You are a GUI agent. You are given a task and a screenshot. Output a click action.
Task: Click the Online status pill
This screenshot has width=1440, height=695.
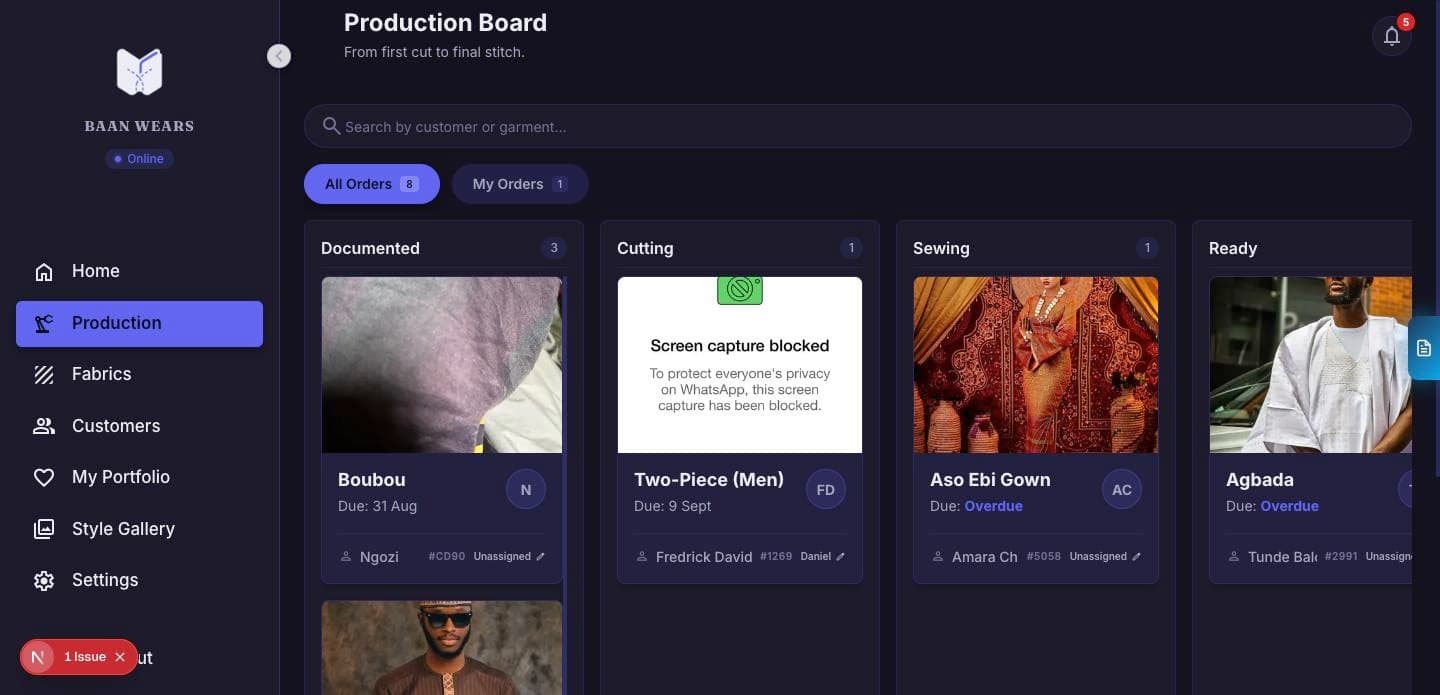tap(139, 159)
